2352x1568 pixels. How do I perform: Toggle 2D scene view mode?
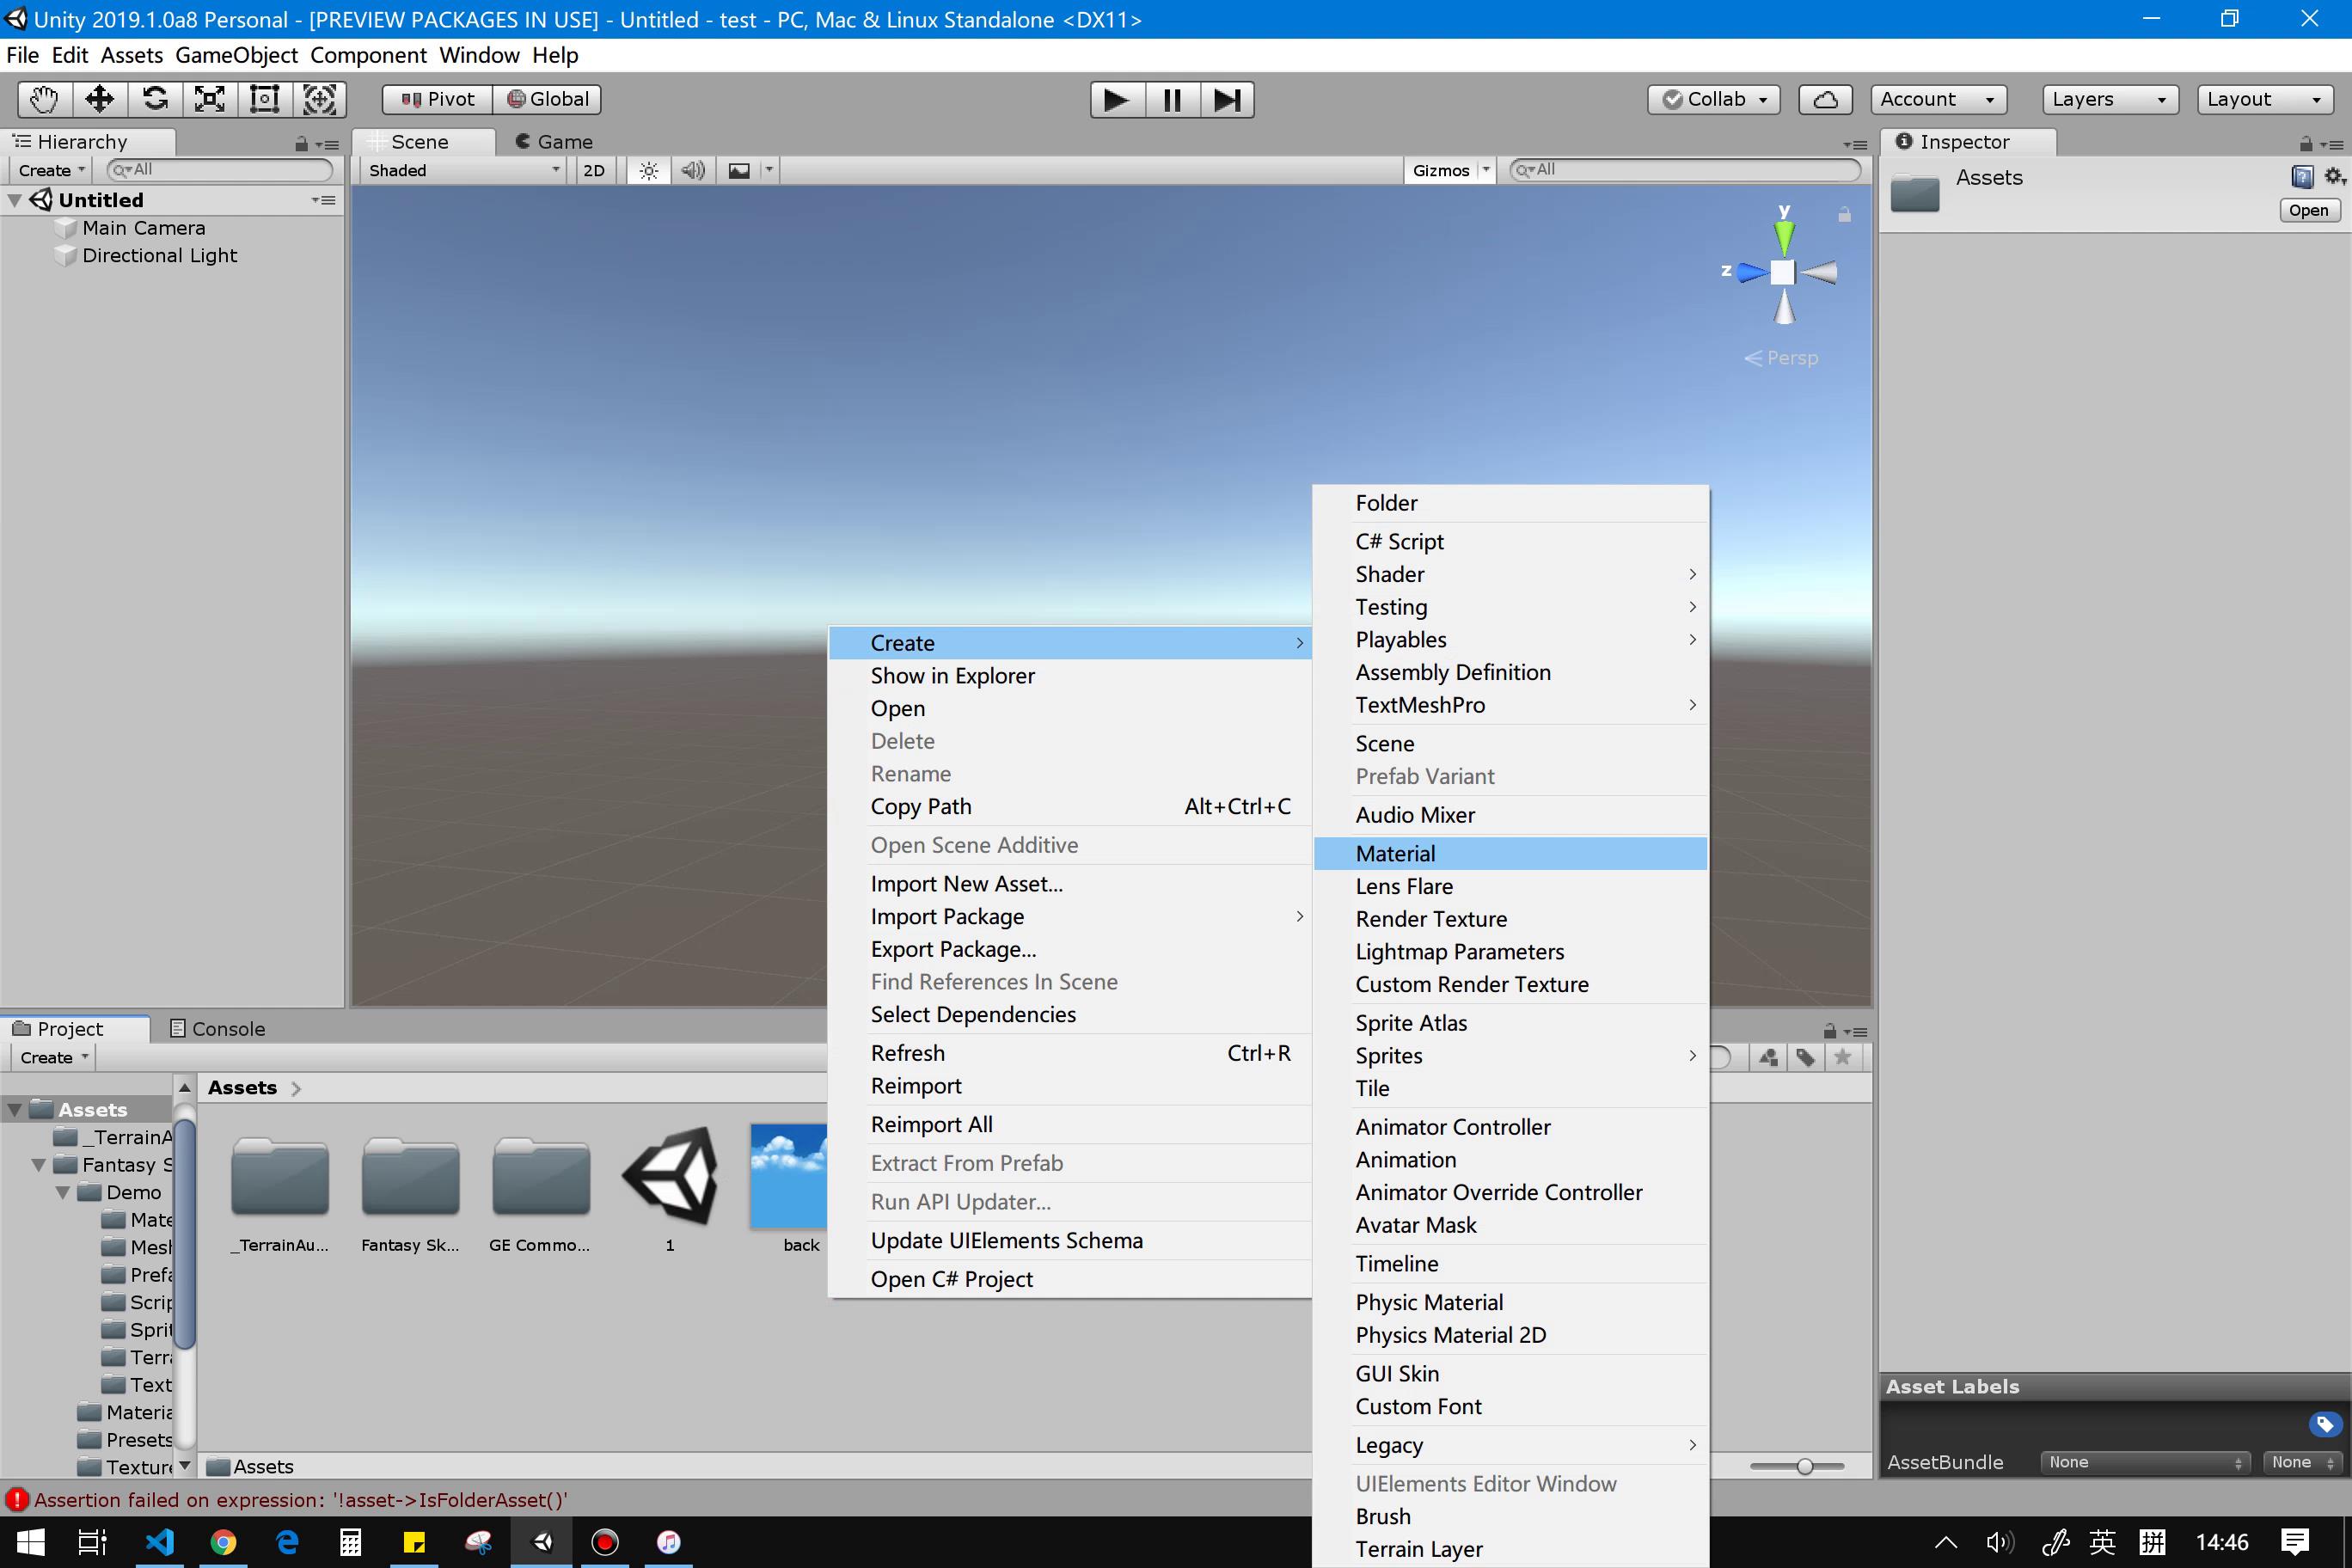point(594,170)
